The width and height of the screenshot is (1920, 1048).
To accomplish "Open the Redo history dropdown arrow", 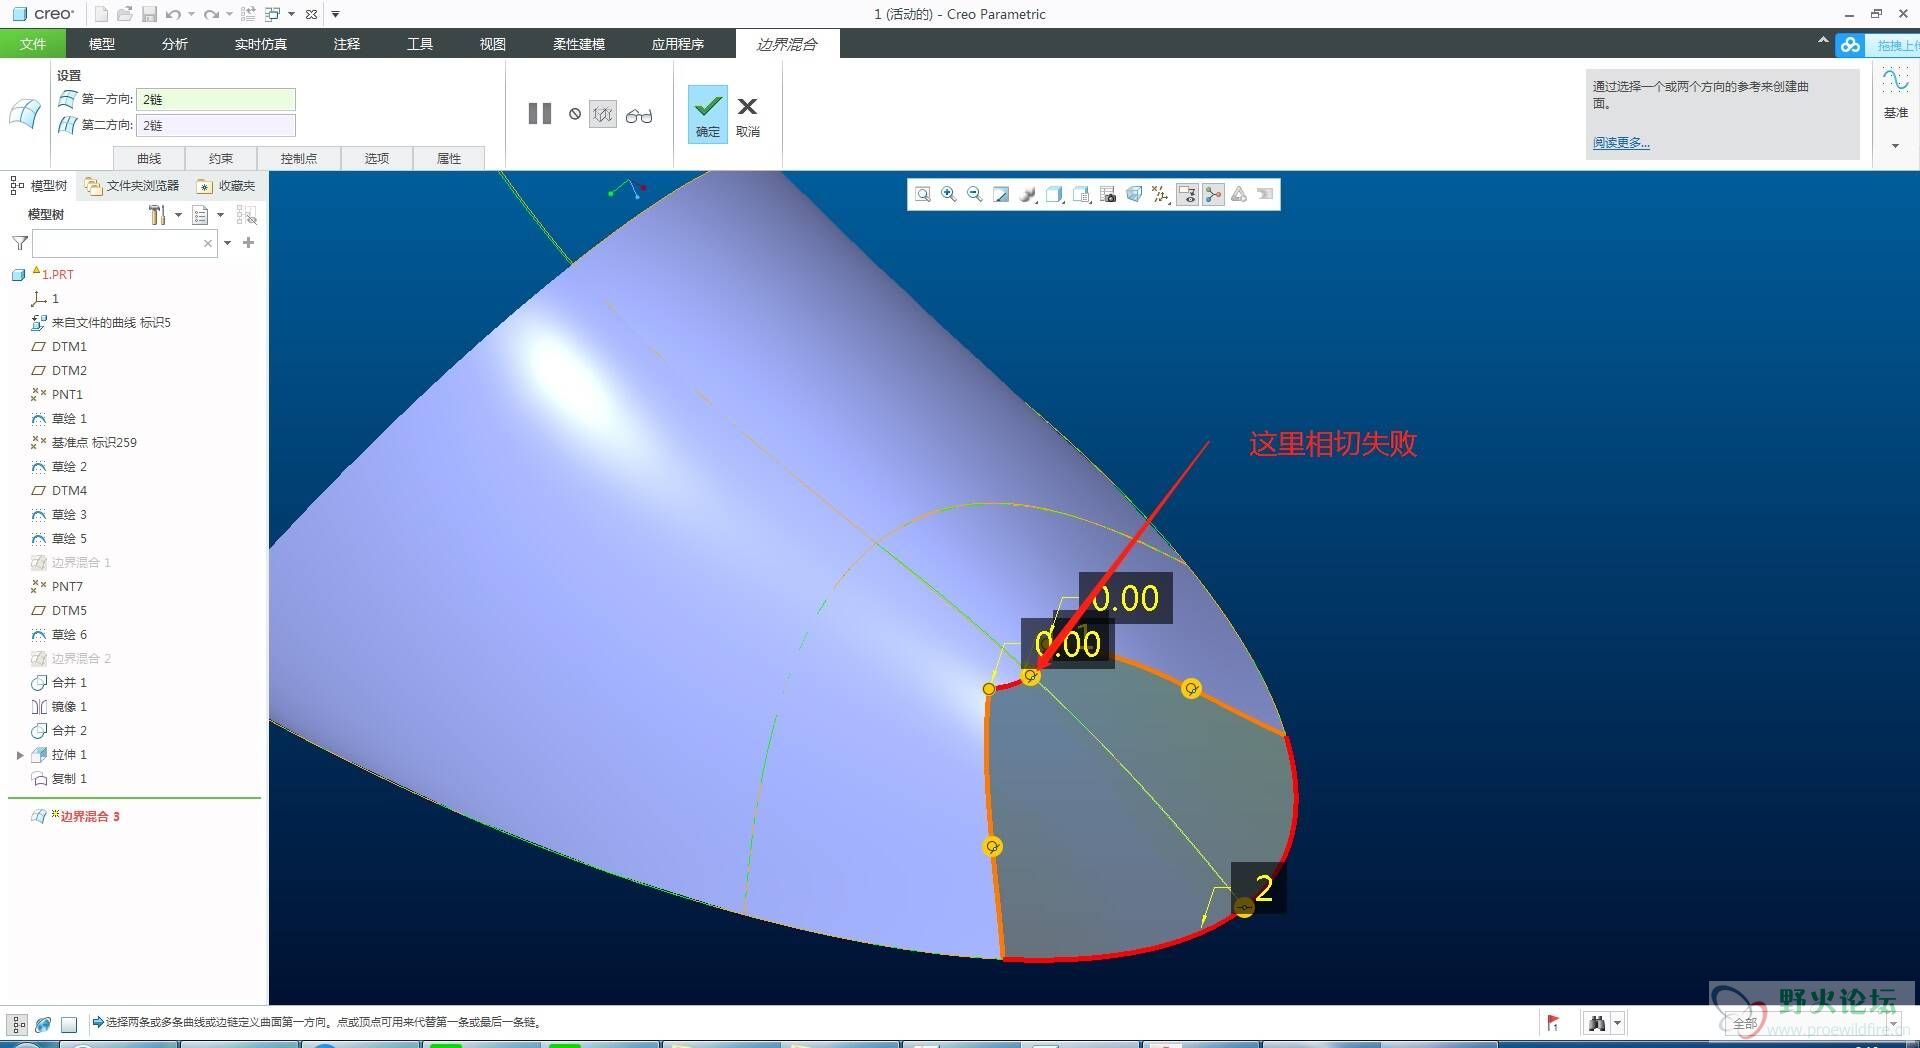I will click(x=229, y=14).
